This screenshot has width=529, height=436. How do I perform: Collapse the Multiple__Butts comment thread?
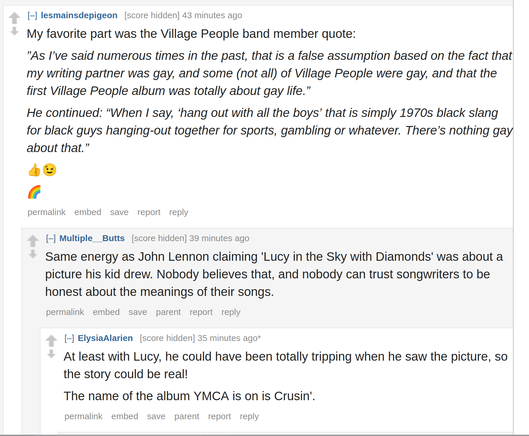[51, 238]
